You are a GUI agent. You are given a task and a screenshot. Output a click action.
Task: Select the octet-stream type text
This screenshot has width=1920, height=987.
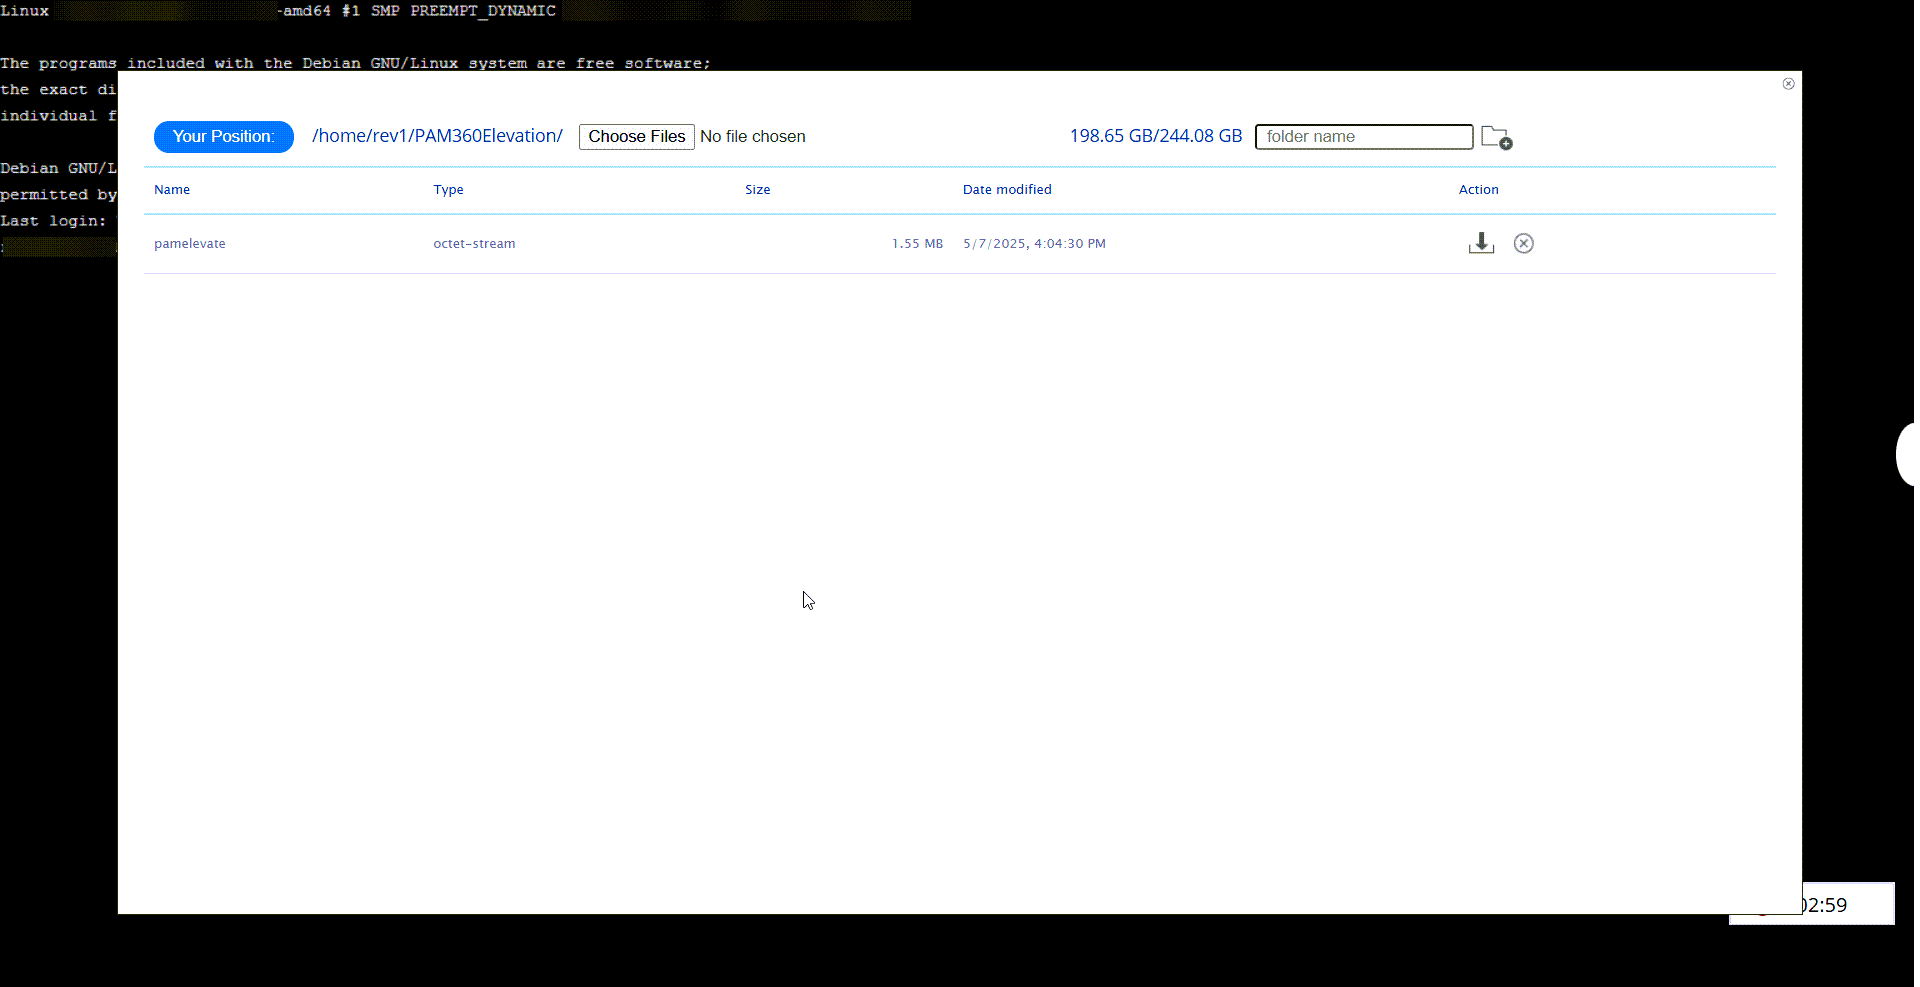pos(473,243)
